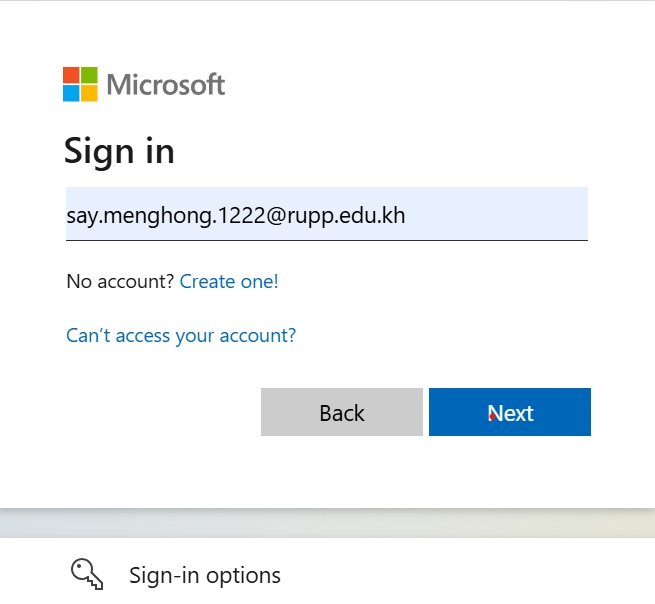Click the "No account?" text label

[x=120, y=282]
